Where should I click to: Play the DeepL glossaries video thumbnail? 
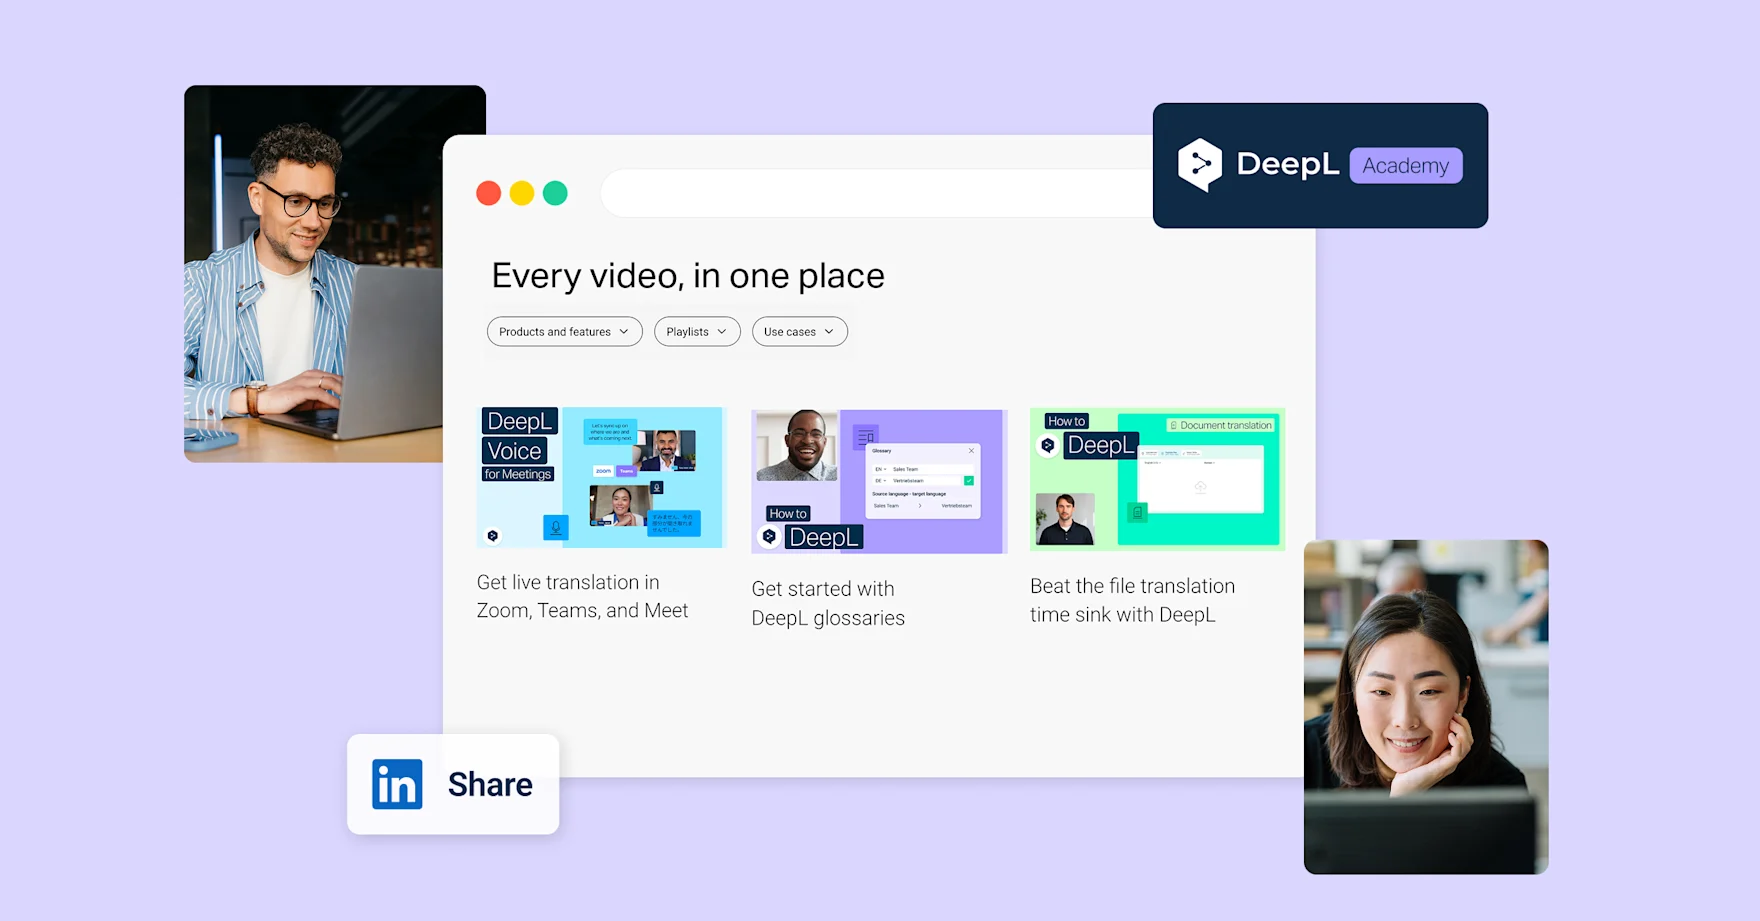879,481
